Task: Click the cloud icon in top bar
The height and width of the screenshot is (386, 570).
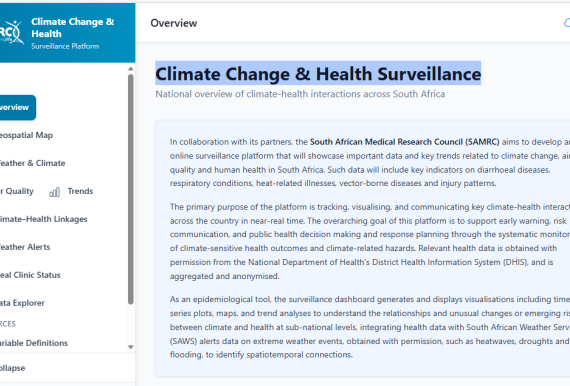Action: (x=567, y=23)
